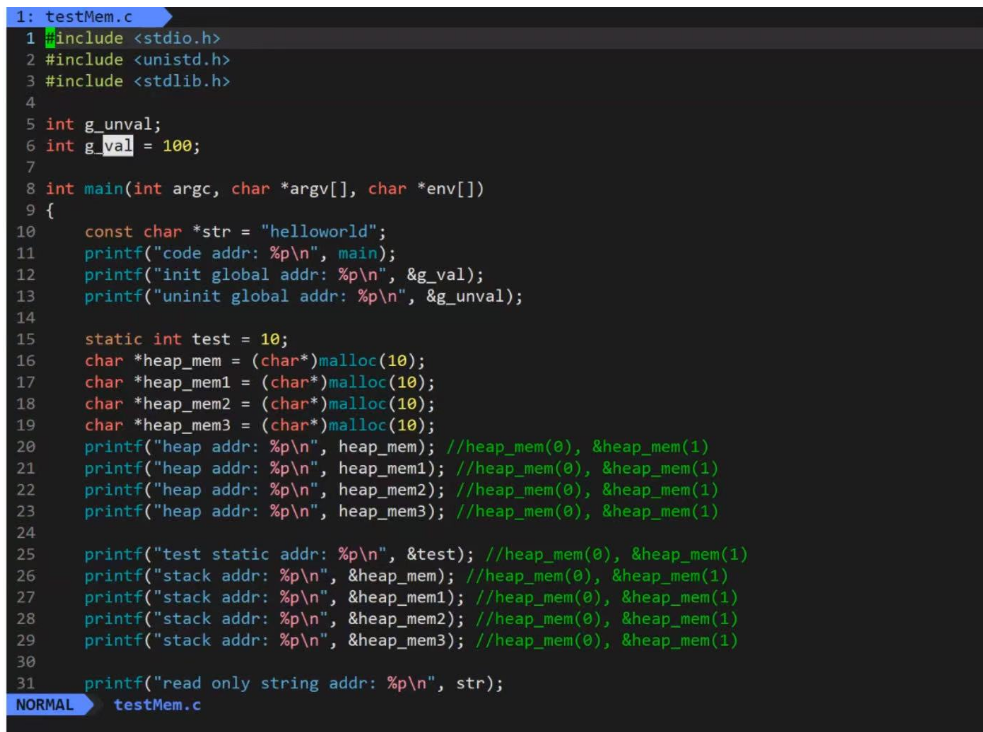Image resolution: width=983 pixels, height=732 pixels.
Task: Click 'main' function name on line 8
Action: click(103, 189)
